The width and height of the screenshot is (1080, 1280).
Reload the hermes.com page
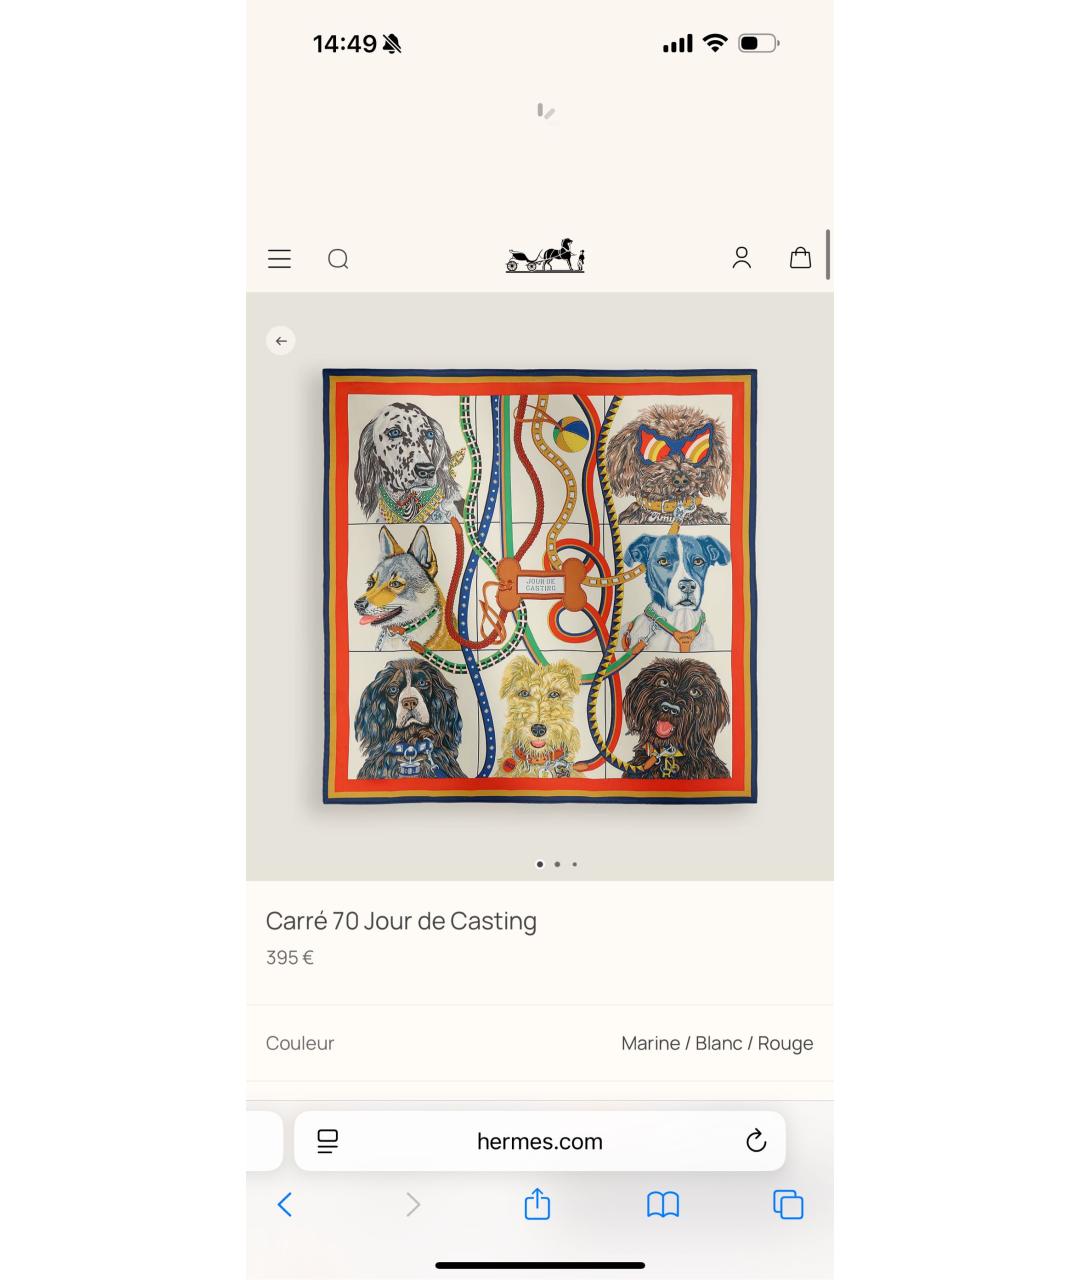(756, 1141)
